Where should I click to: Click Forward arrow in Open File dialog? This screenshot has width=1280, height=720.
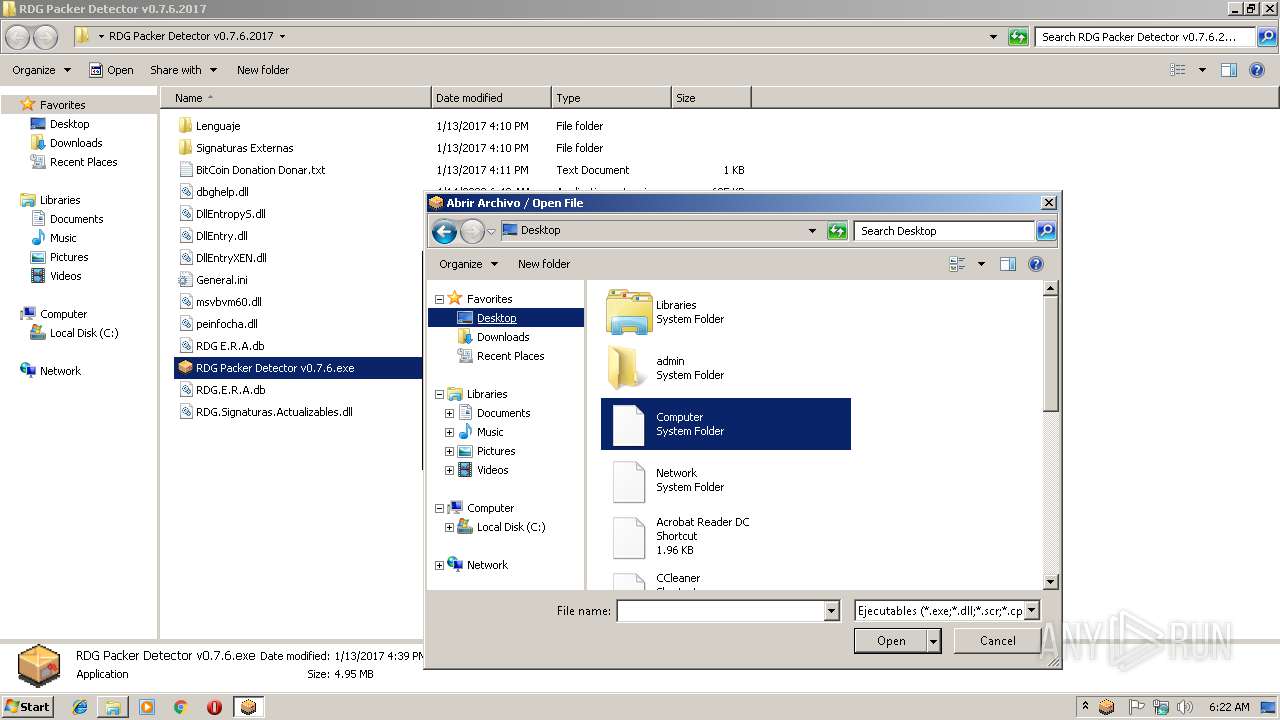click(471, 231)
